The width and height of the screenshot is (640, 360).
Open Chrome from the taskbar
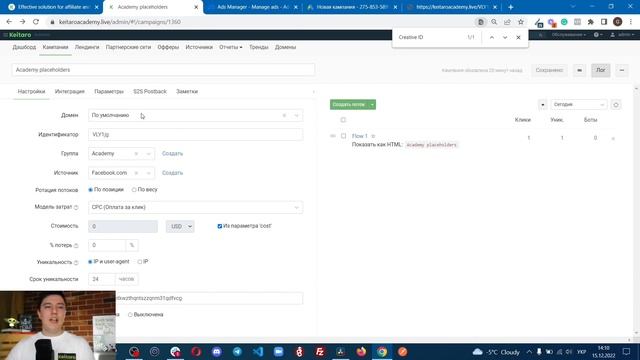382,351
